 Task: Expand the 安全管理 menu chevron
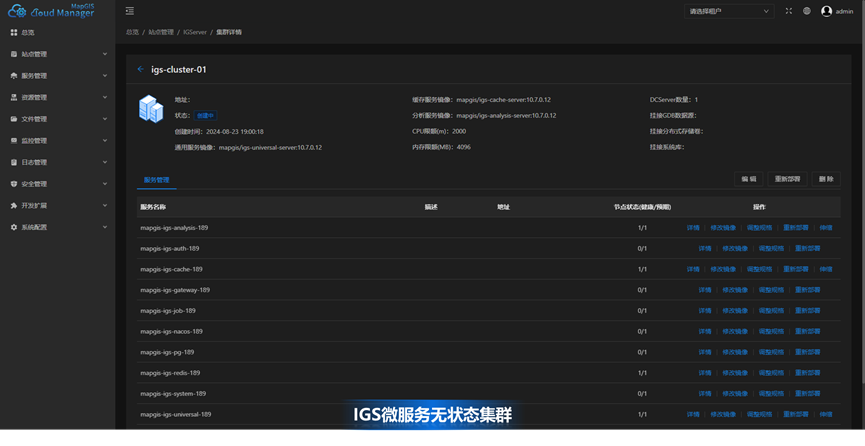105,184
